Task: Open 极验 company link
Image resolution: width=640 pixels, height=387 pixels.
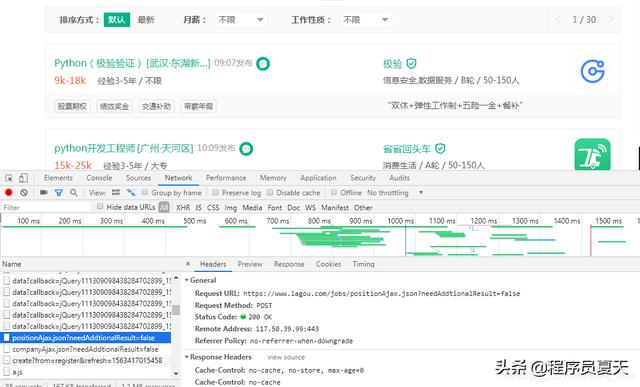Action: tap(393, 64)
